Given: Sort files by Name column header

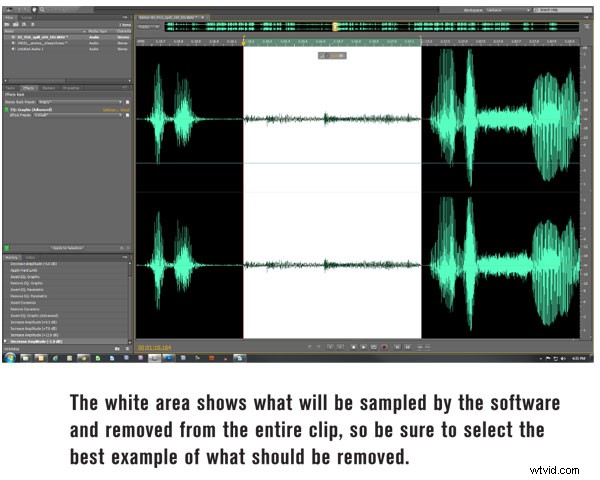Looking at the screenshot, I should click(44, 31).
